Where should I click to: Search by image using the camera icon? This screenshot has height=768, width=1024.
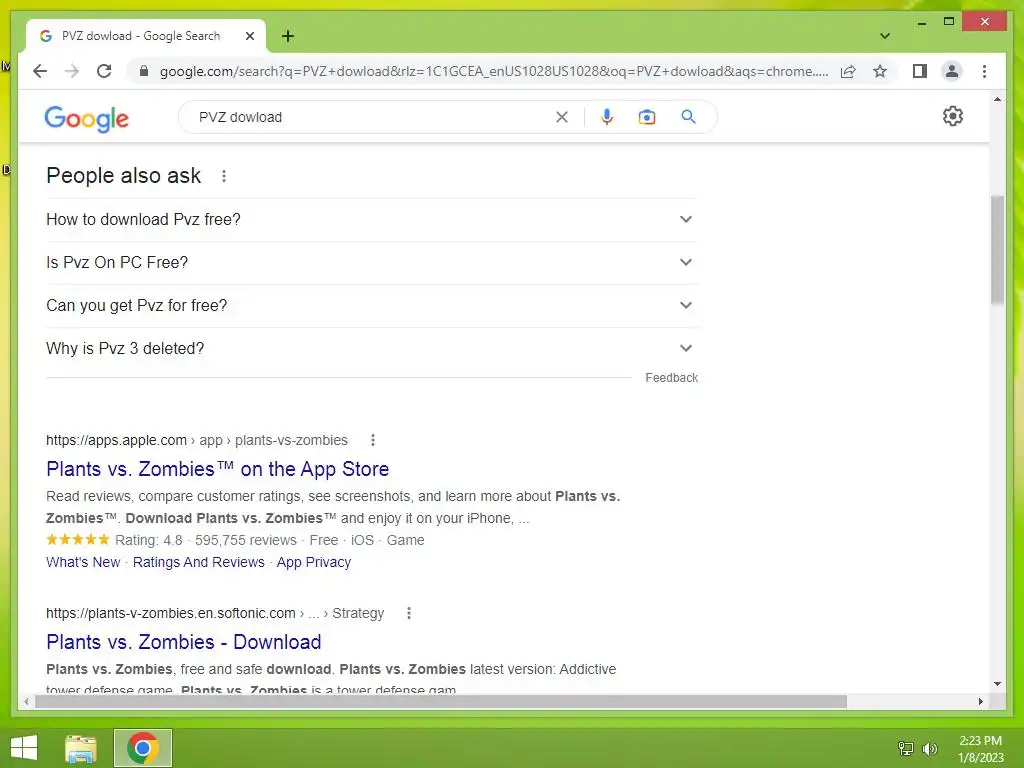pos(647,117)
